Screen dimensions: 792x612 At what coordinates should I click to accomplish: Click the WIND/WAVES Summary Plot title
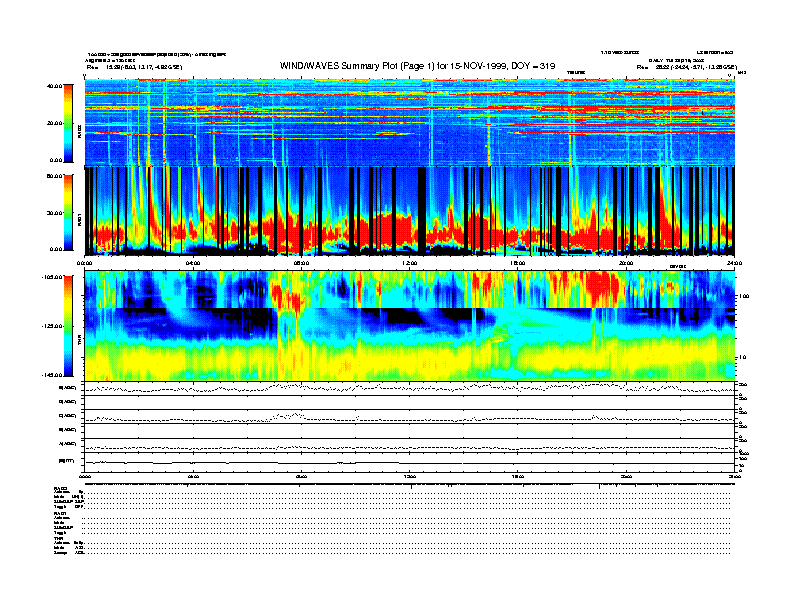click(x=417, y=66)
